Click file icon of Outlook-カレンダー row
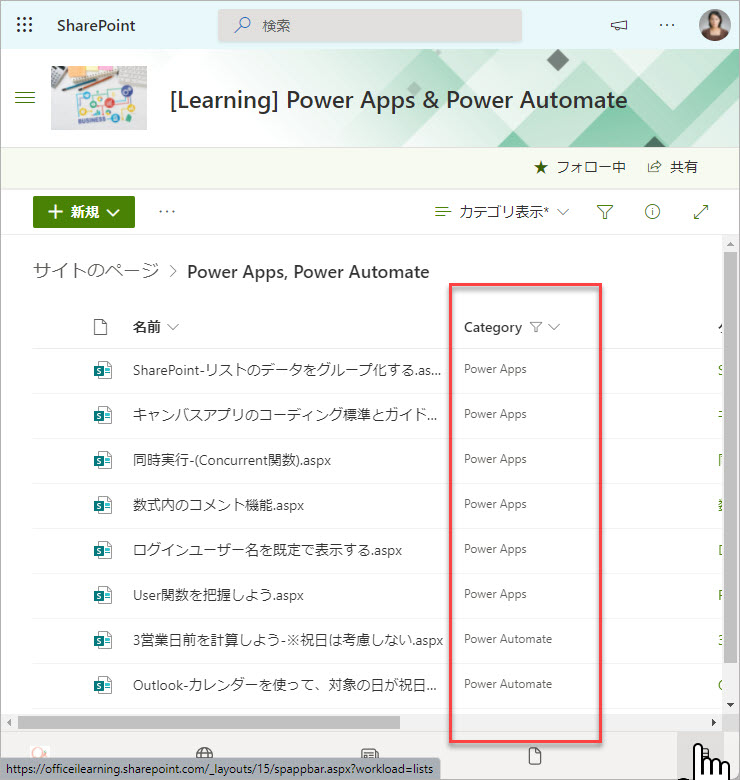This screenshot has height=780, width=740. tap(102, 685)
